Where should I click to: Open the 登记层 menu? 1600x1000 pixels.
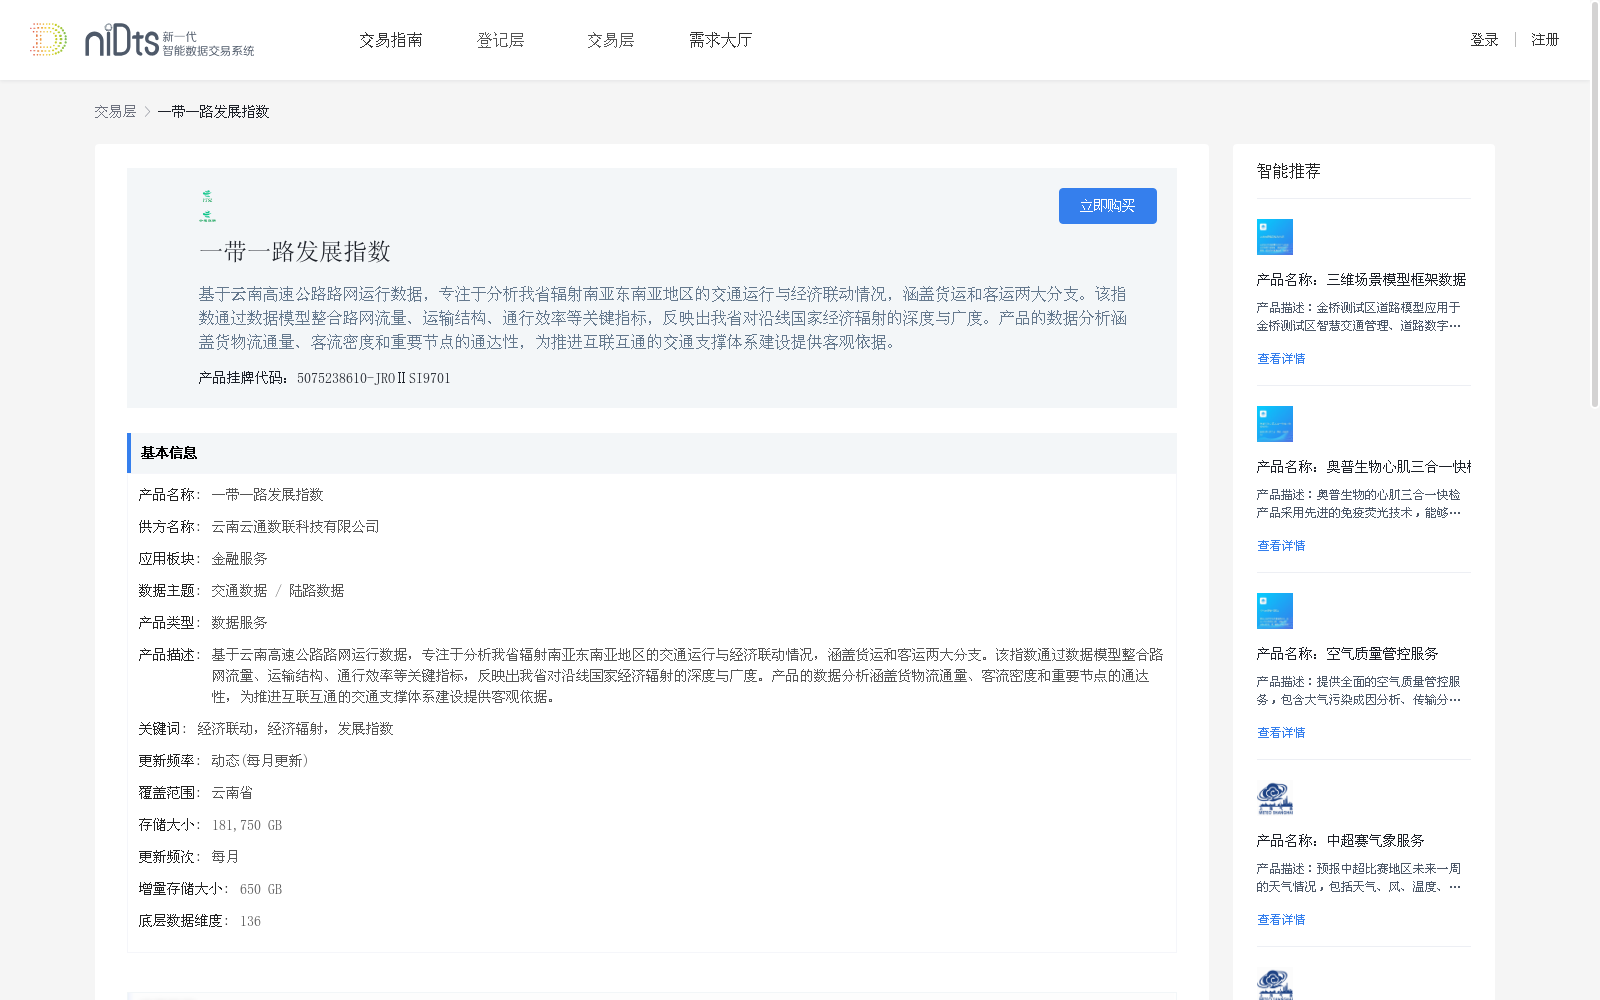coord(501,40)
